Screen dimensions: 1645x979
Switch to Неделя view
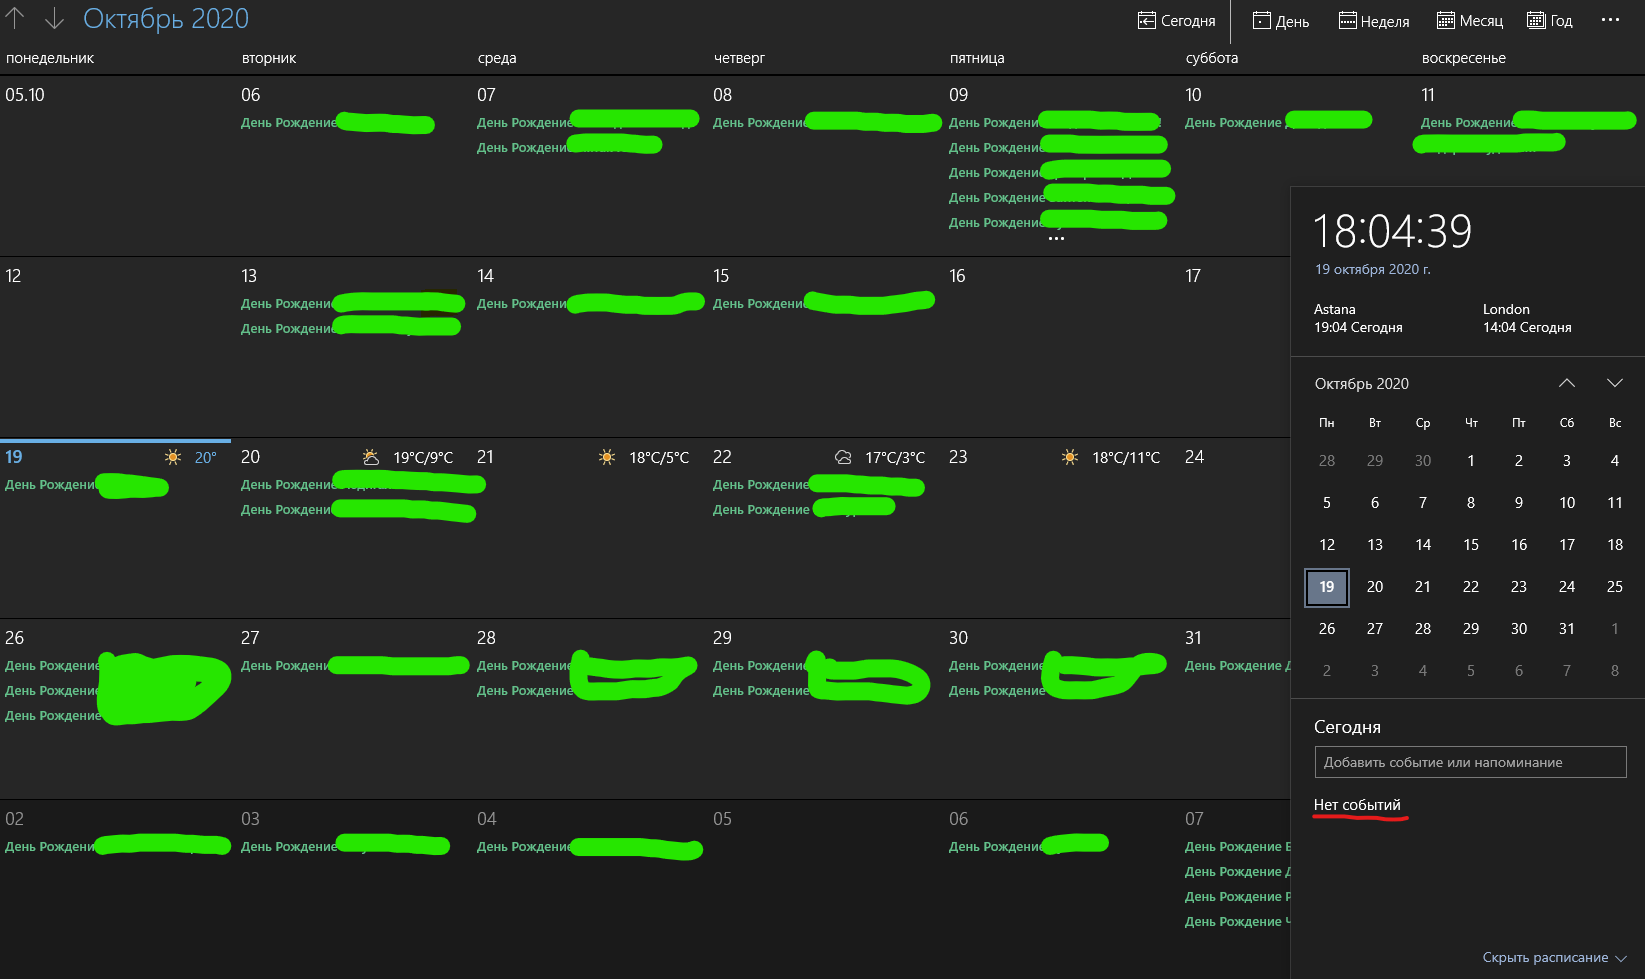pyautogui.click(x=1374, y=21)
